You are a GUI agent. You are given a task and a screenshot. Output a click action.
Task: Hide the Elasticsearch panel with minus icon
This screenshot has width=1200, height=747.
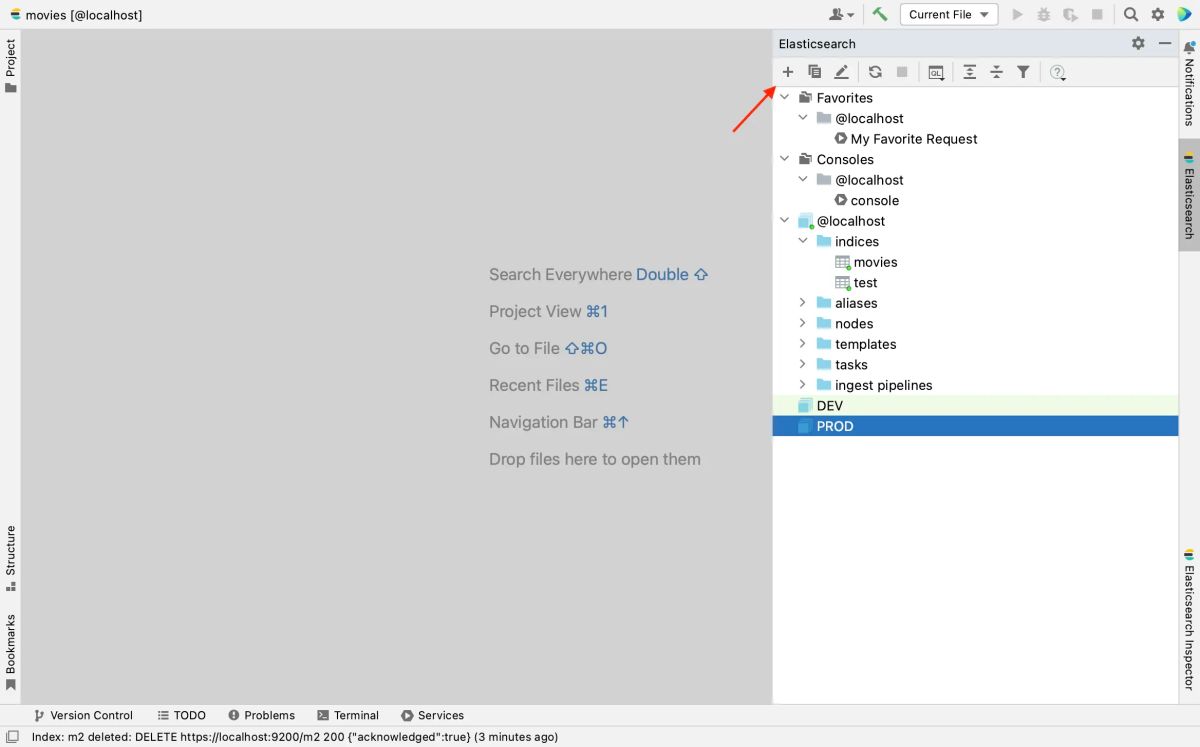1164,43
